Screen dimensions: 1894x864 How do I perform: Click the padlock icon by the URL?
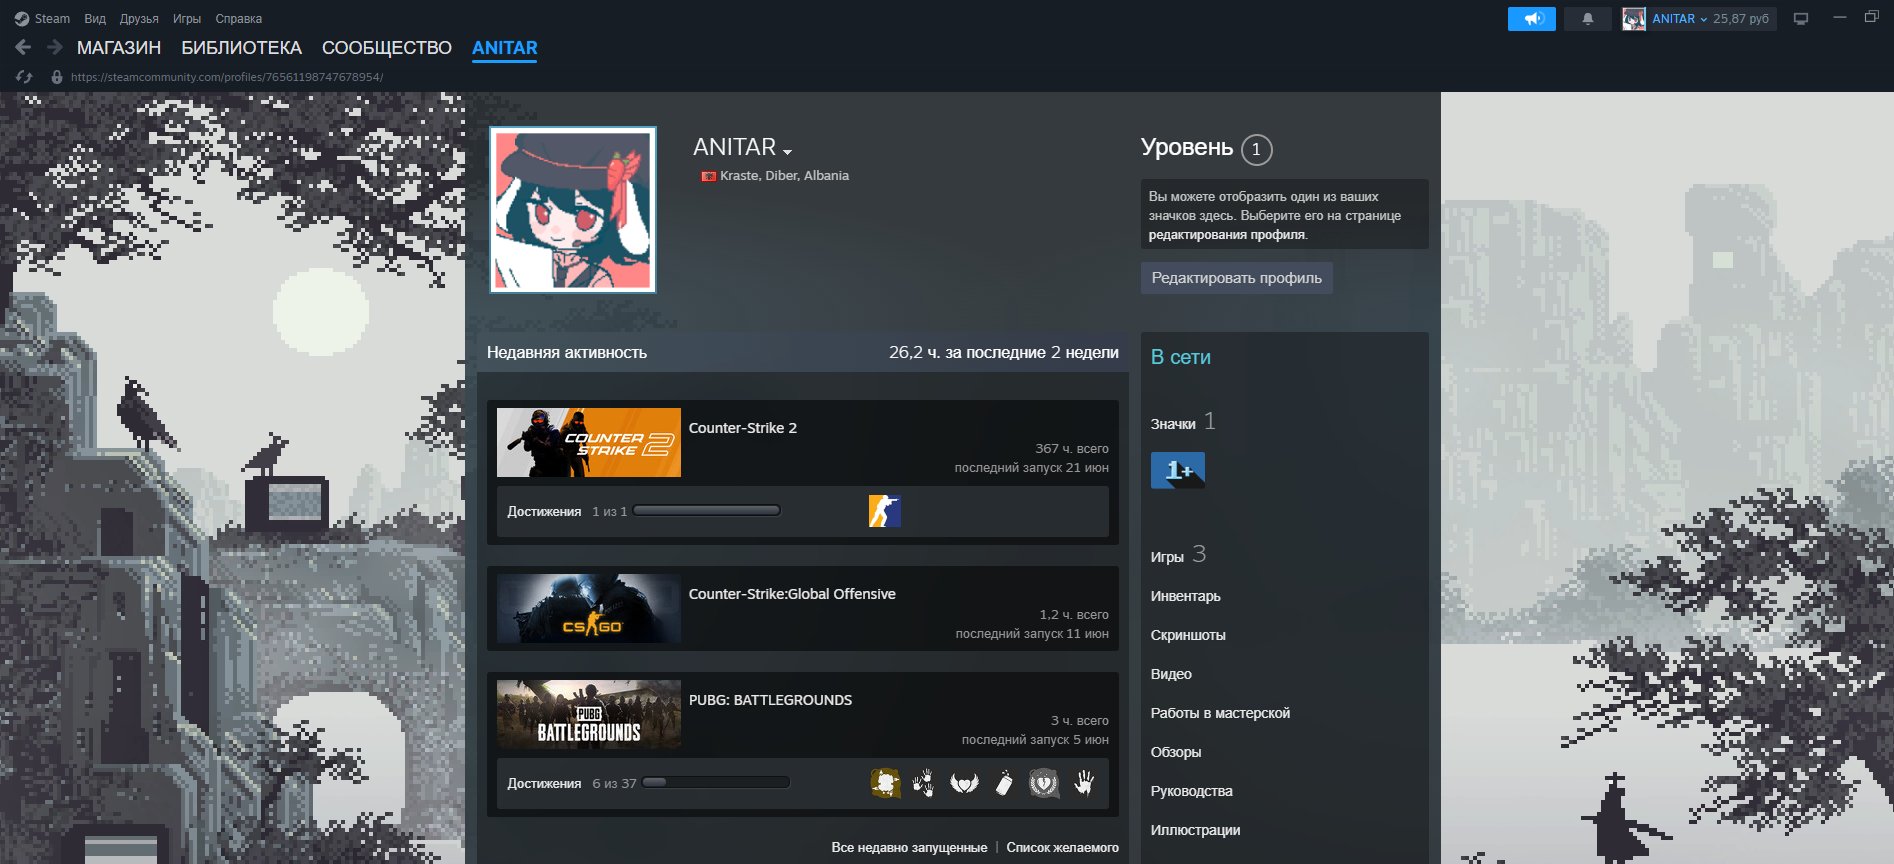57,77
